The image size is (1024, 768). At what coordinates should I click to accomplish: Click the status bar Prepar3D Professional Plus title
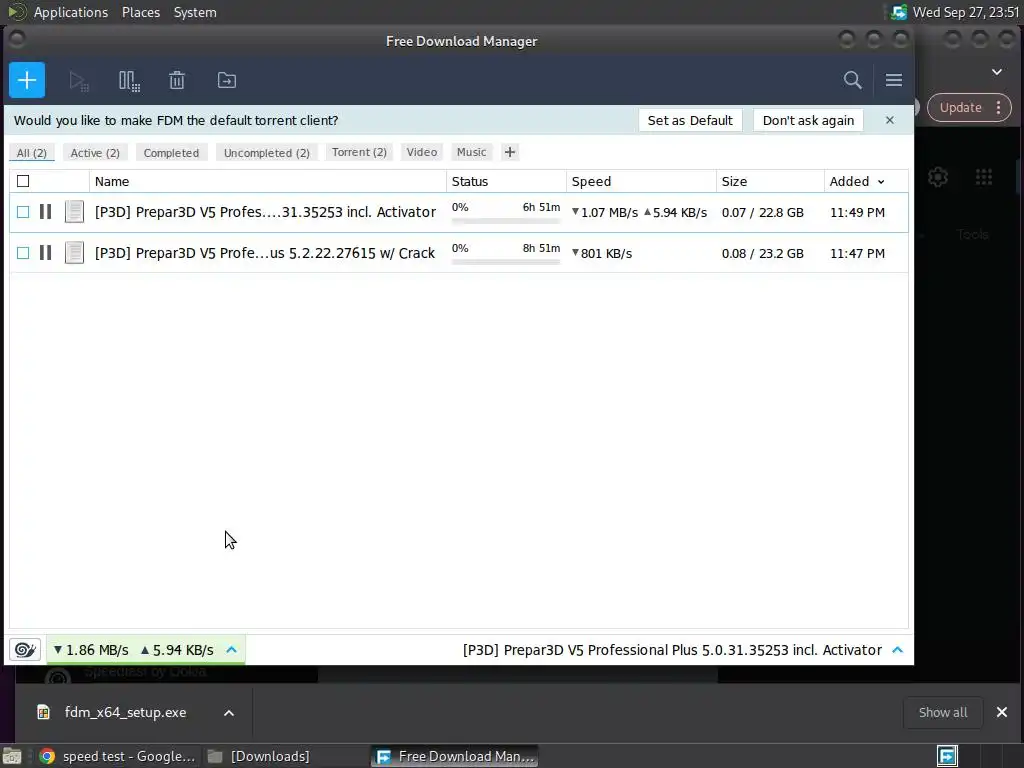(x=672, y=650)
